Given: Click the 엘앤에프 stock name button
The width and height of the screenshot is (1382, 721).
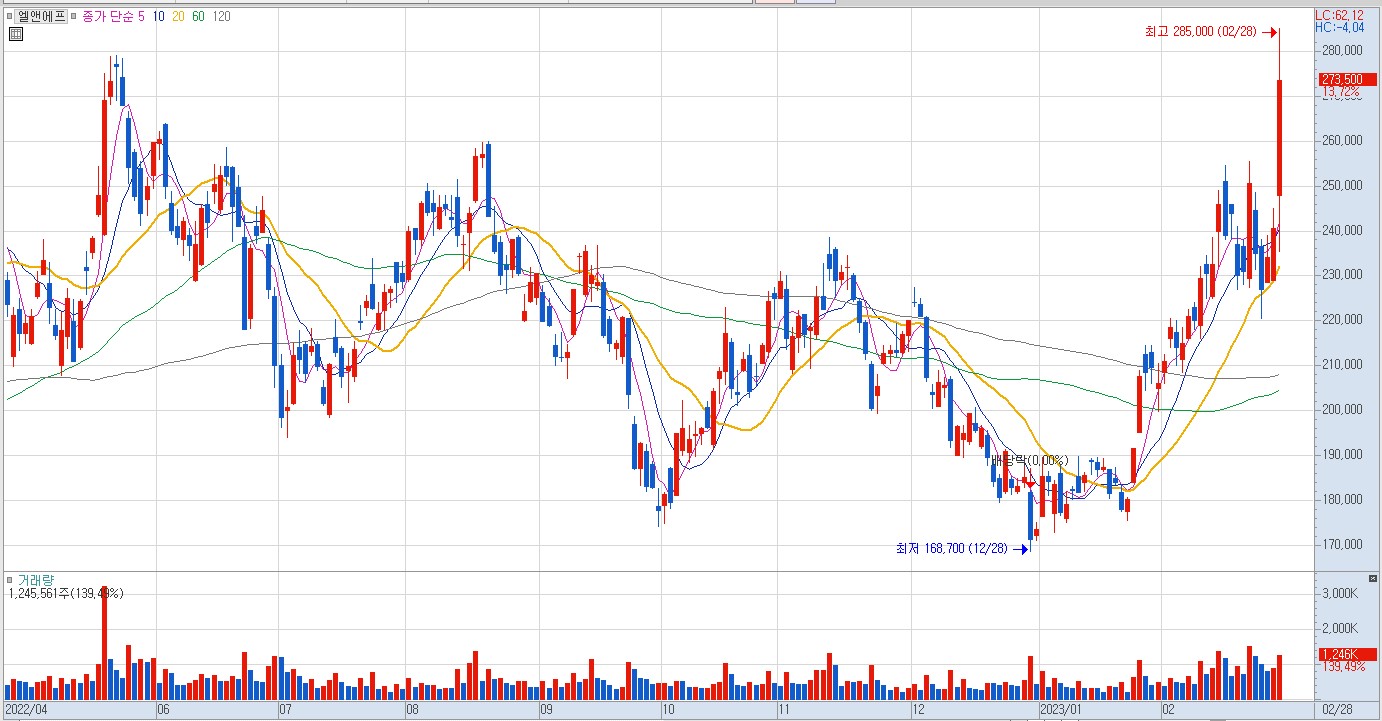Looking at the screenshot, I should 41,16.
